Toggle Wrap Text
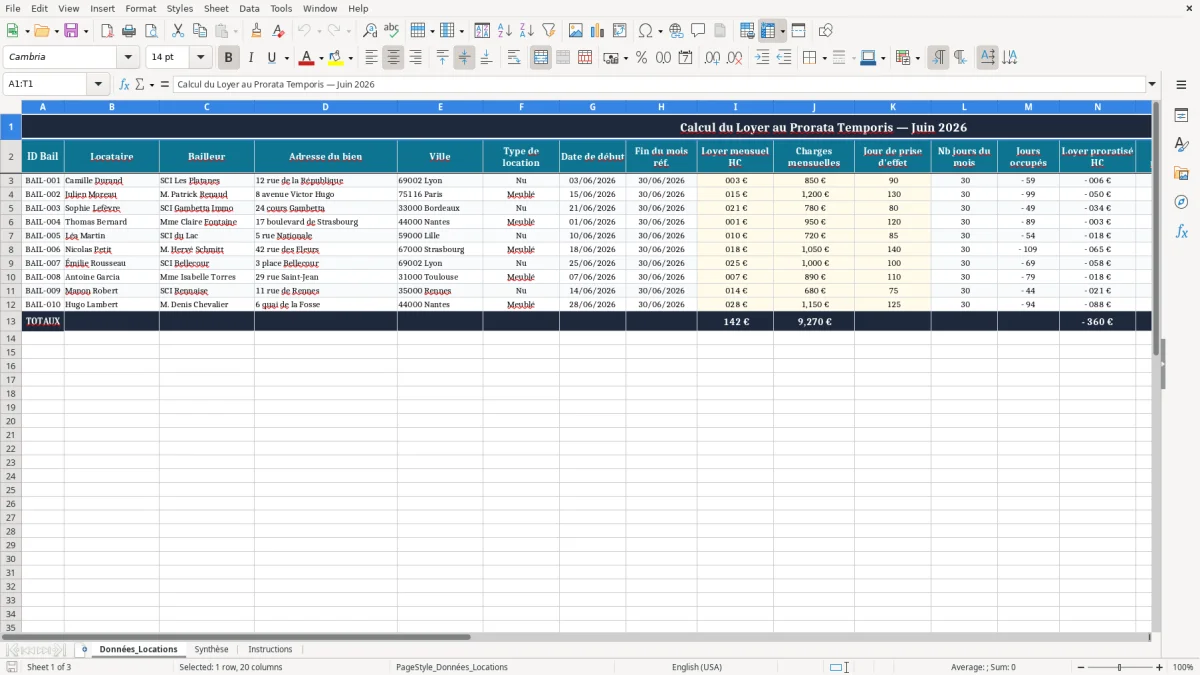The width and height of the screenshot is (1200, 675). [x=513, y=58]
